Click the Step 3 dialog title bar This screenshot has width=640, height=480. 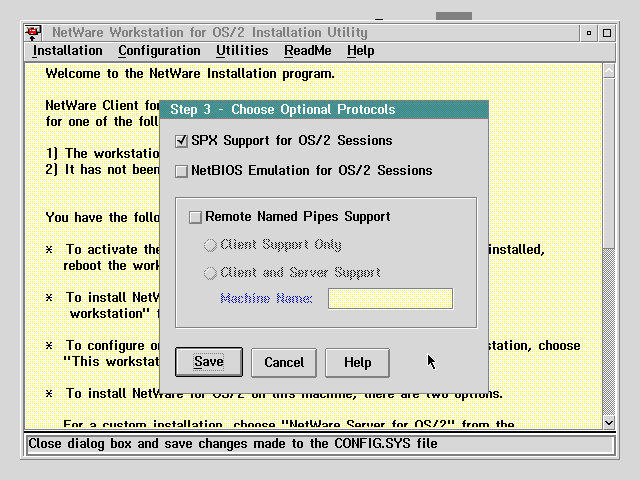tap(324, 109)
